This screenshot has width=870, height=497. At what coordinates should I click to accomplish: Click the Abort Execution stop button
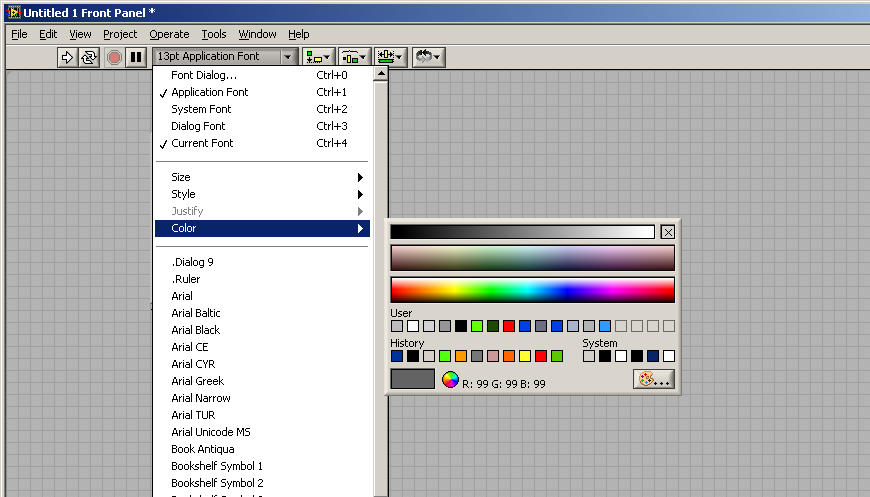114,57
